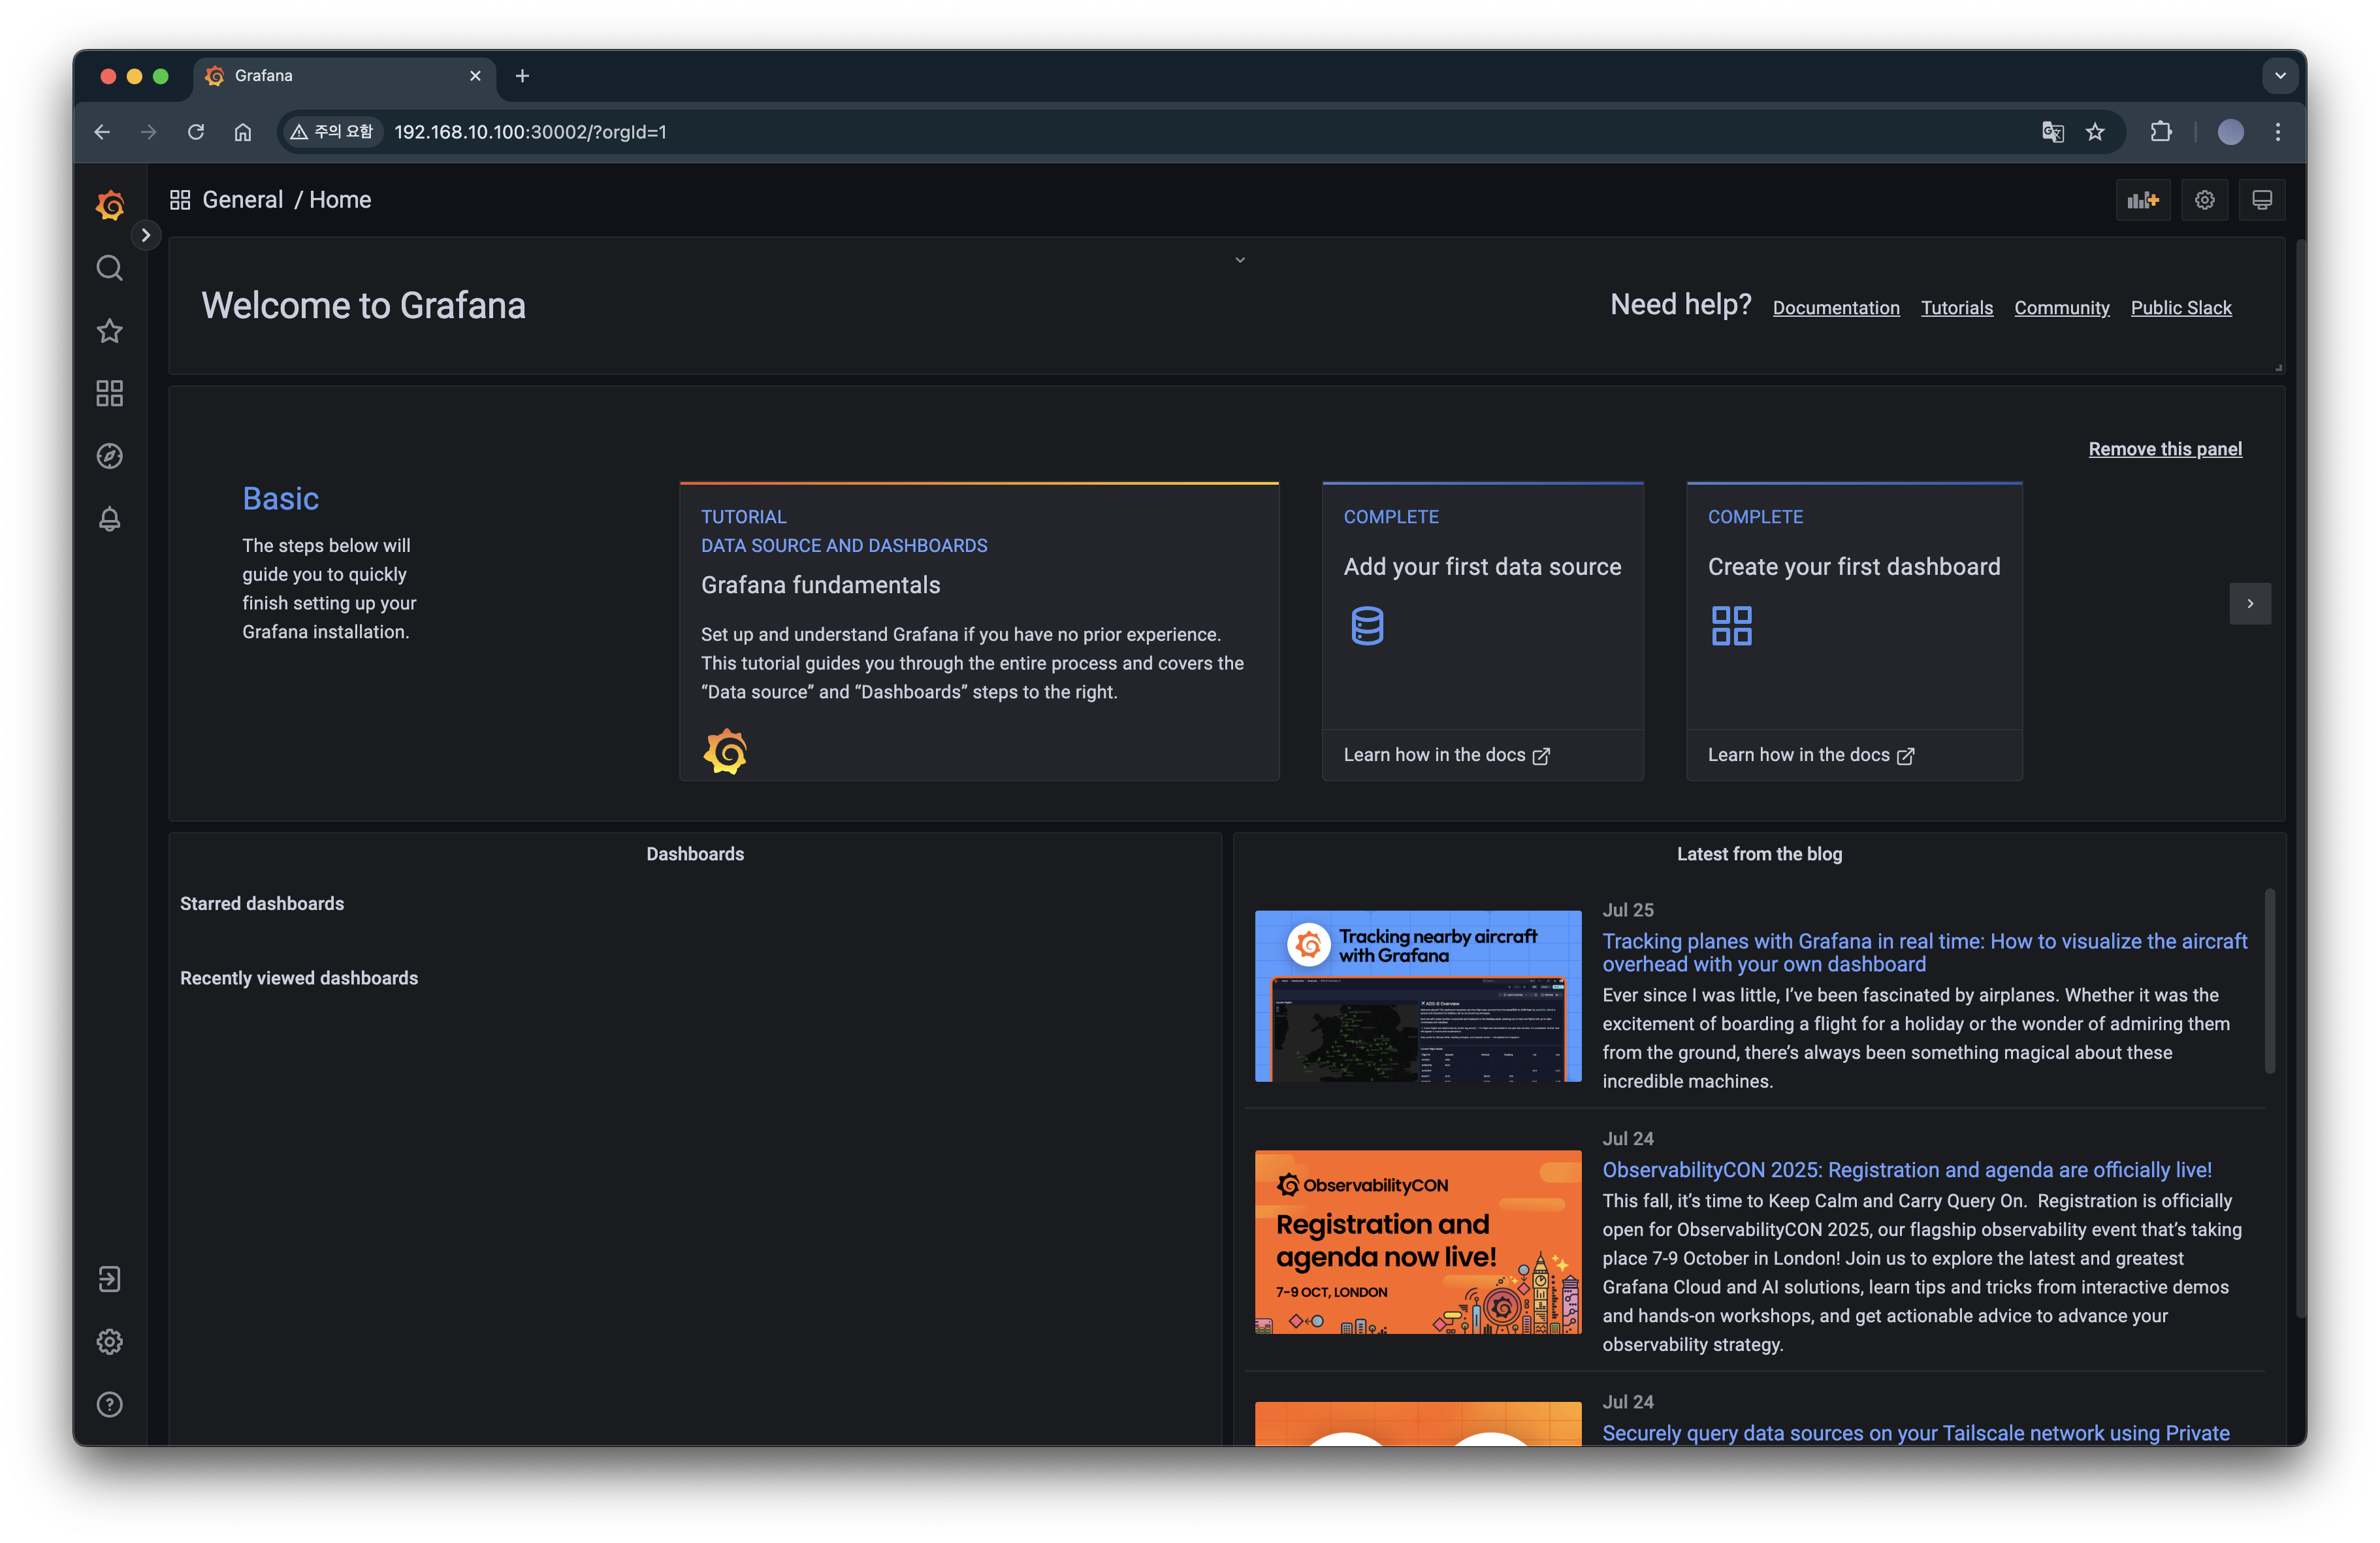
Task: Click the Add panel icon
Action: (x=2142, y=200)
